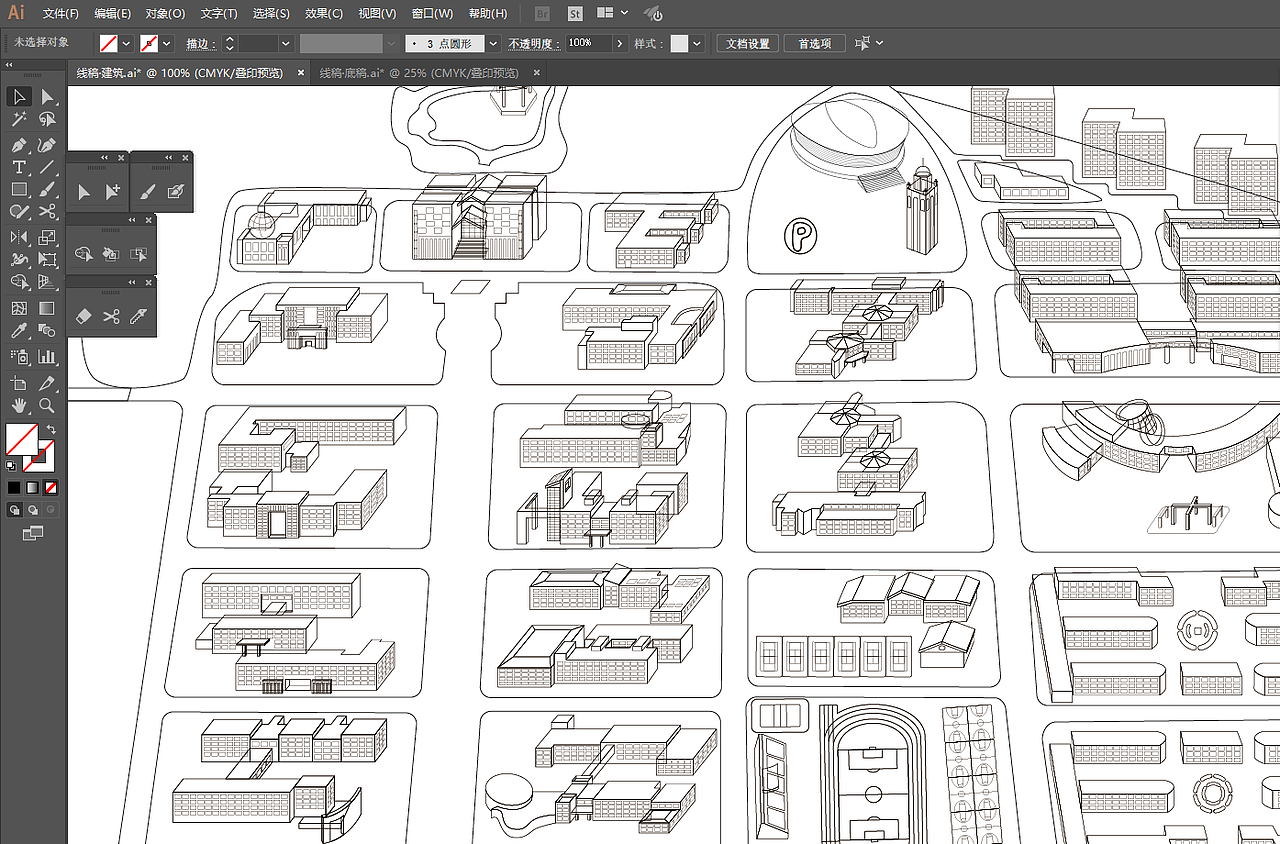The width and height of the screenshot is (1280, 844).
Task: Select the Free Transform tool
Action: [x=47, y=259]
